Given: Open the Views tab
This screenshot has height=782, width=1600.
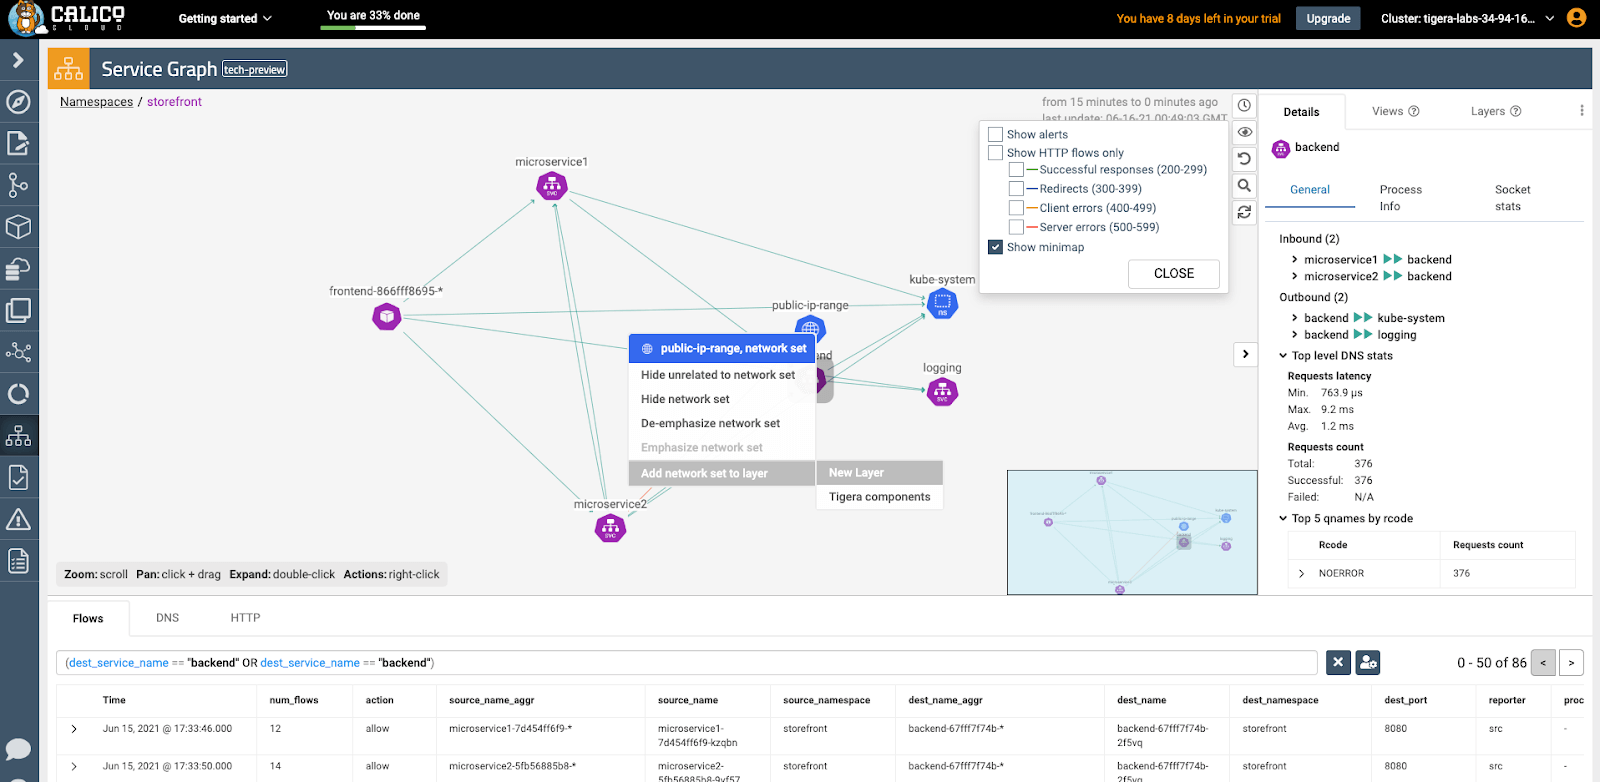Looking at the screenshot, I should [1395, 111].
